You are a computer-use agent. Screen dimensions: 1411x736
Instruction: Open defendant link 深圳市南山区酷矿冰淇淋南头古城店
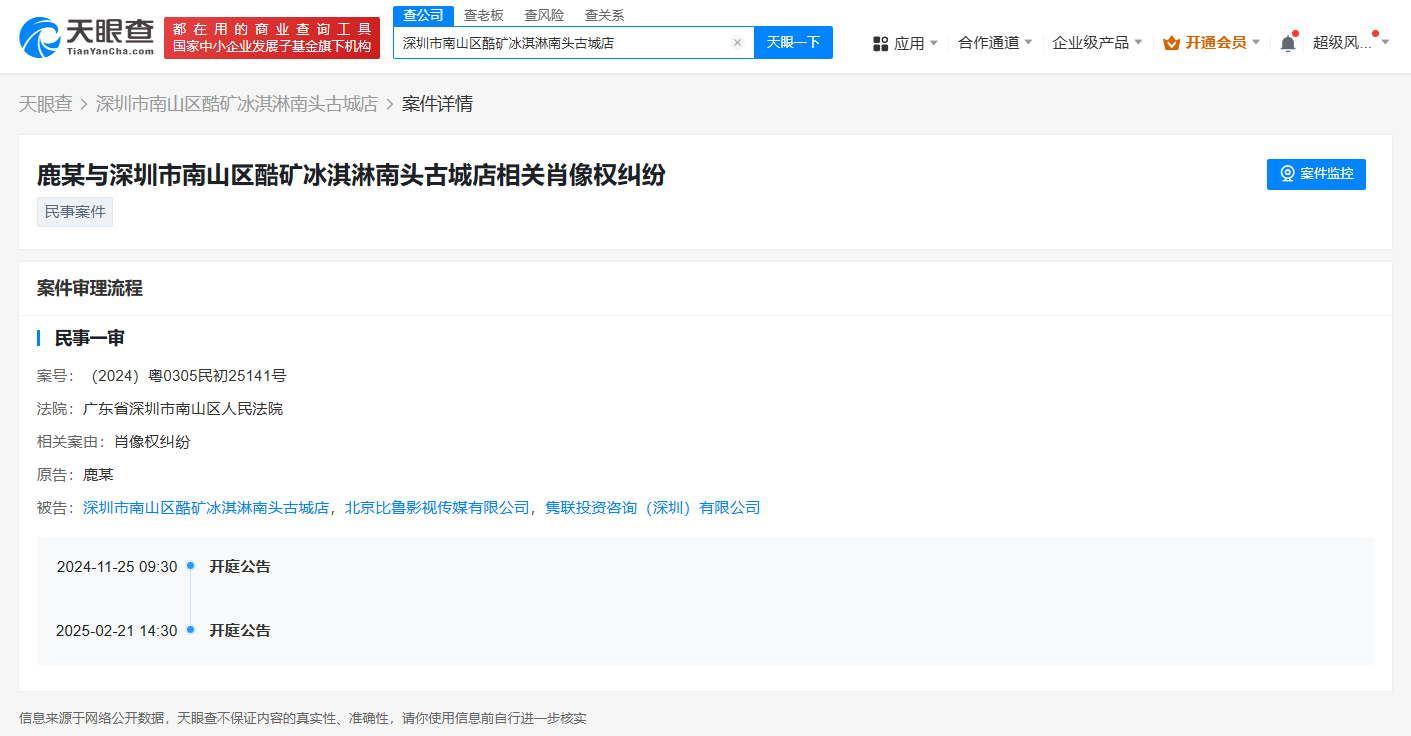pos(206,508)
